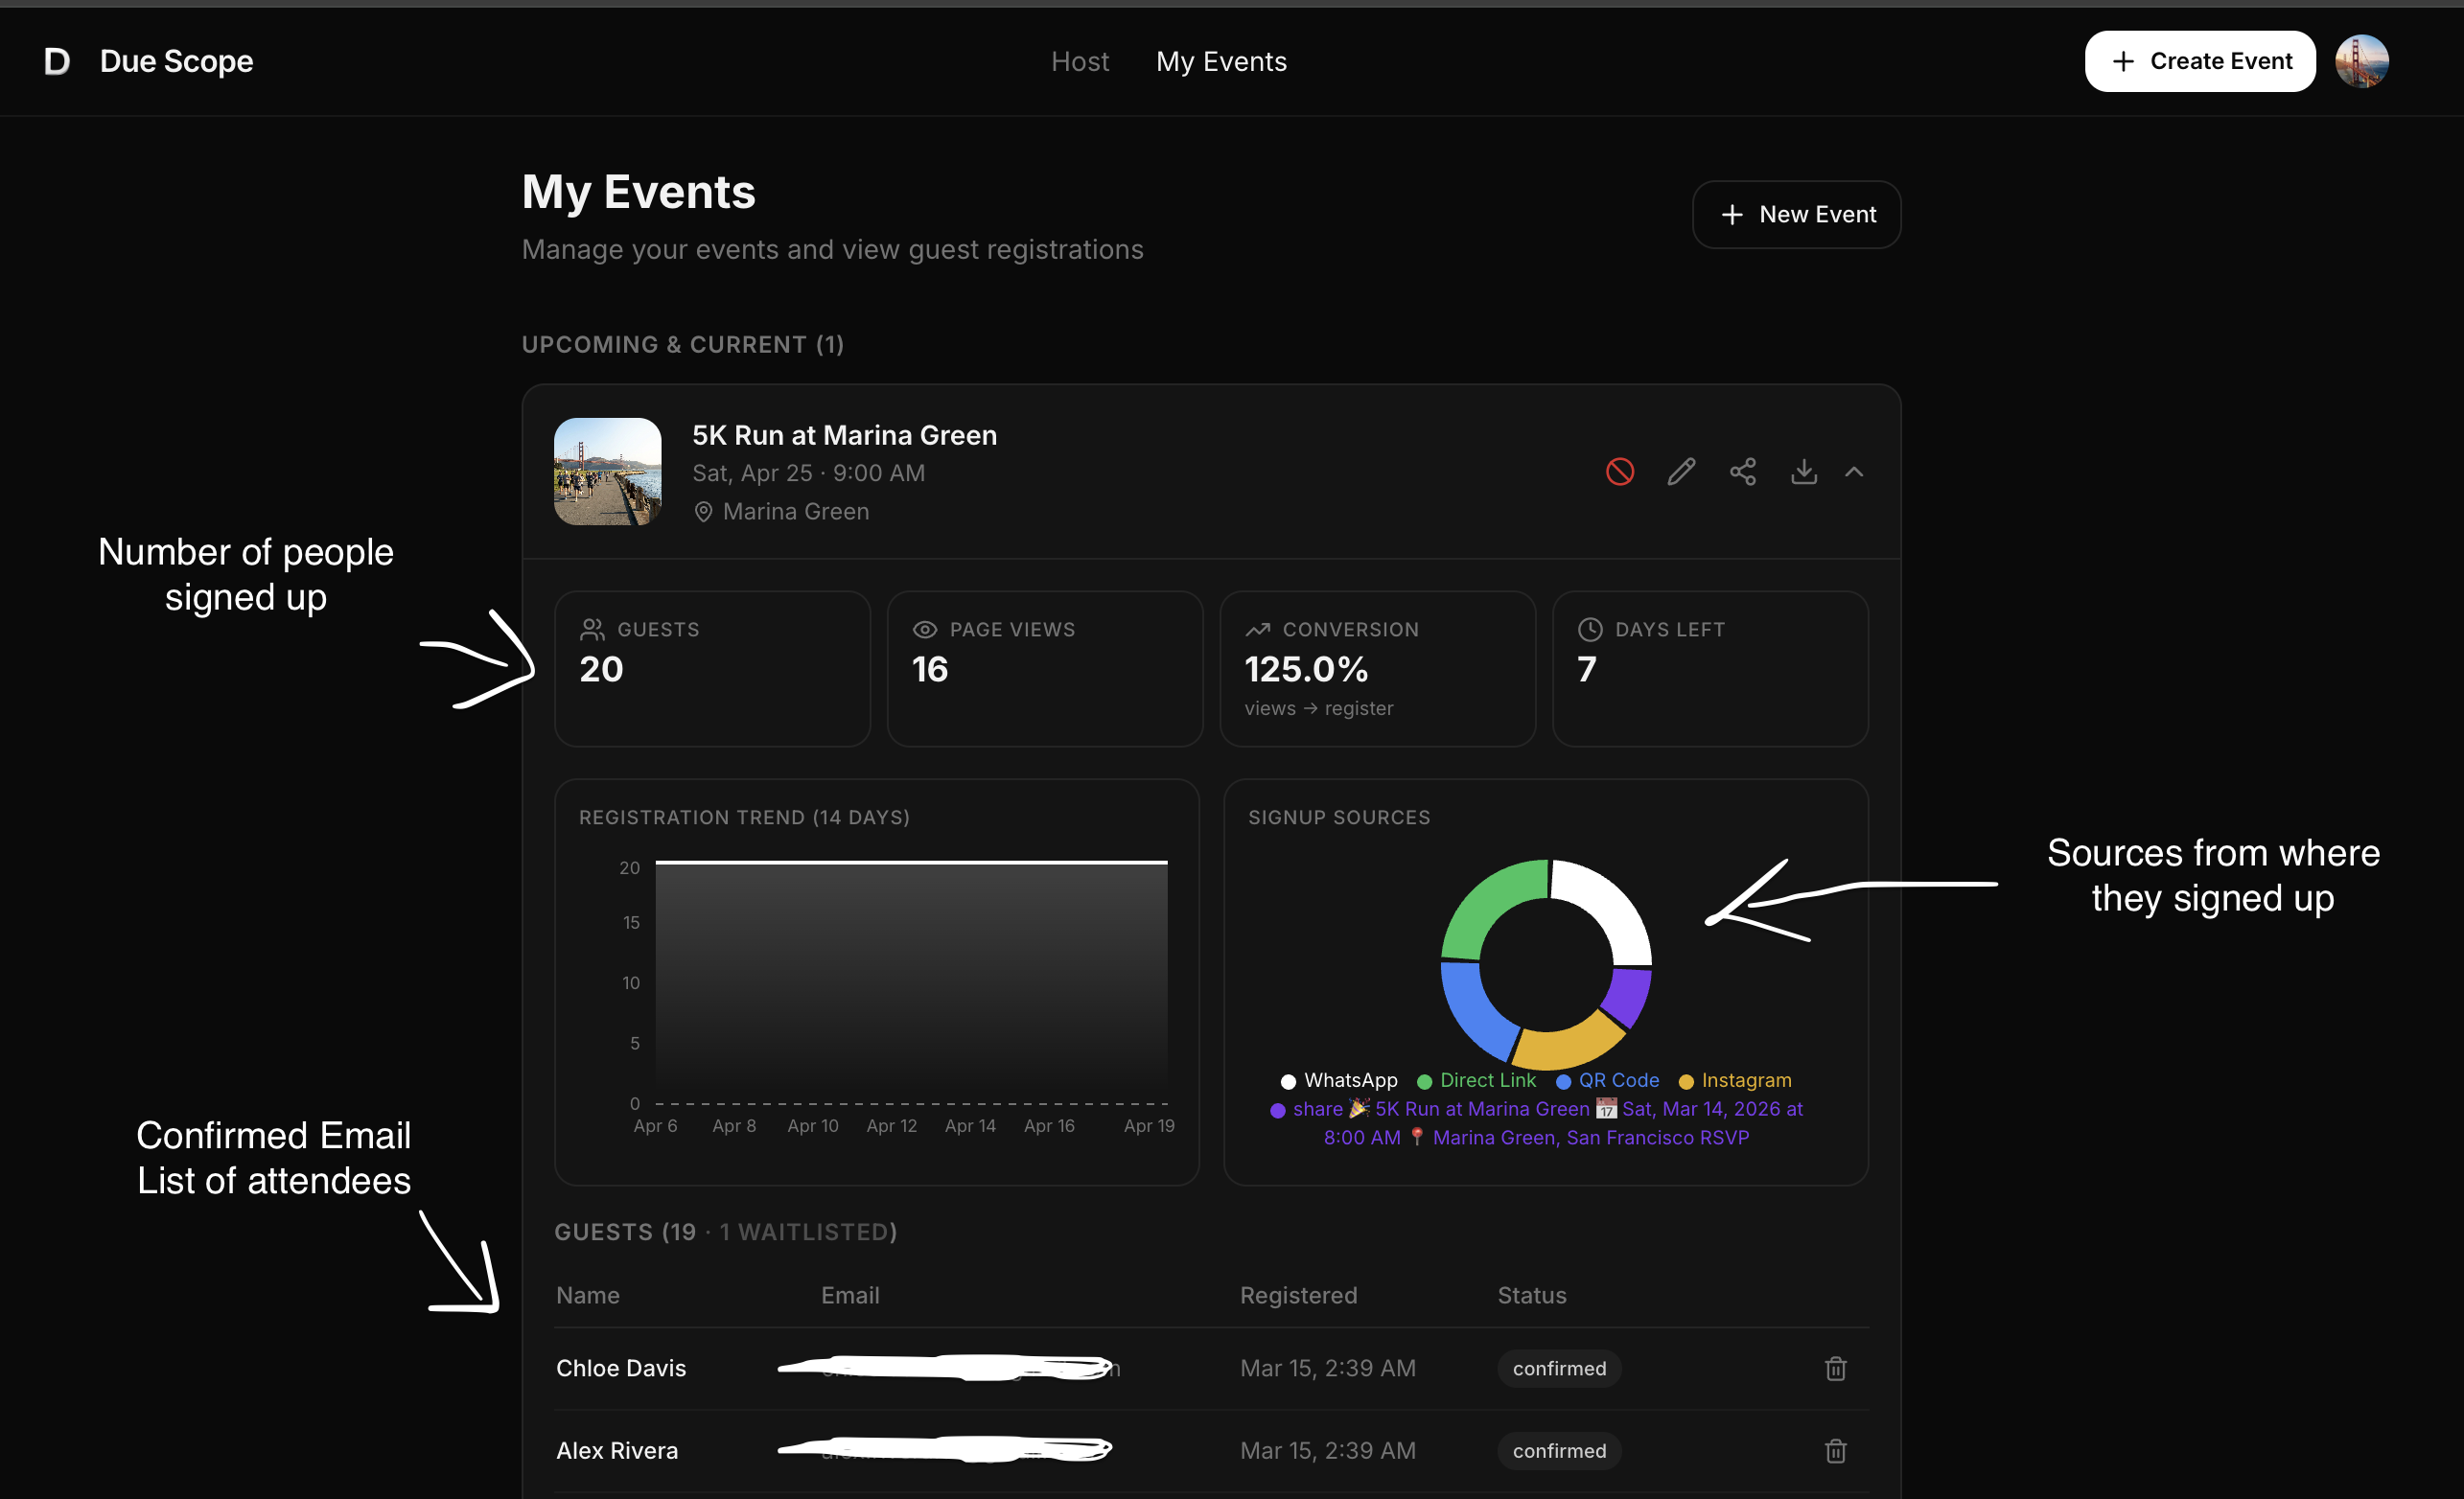Open the 5K Run event thumbnail

607,472
